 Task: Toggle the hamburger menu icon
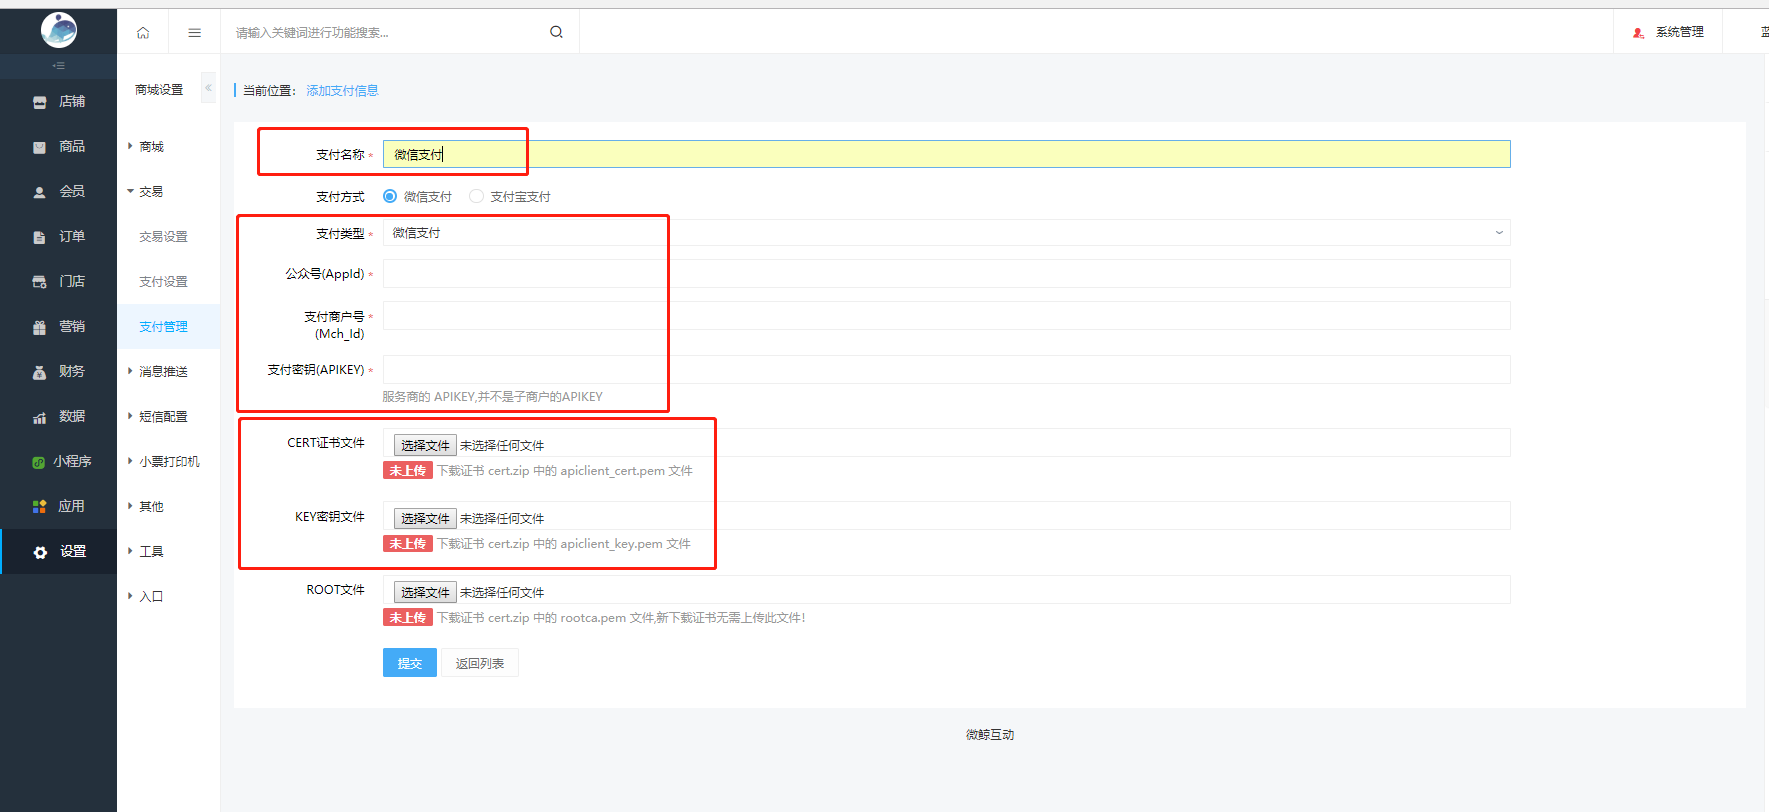coord(194,33)
